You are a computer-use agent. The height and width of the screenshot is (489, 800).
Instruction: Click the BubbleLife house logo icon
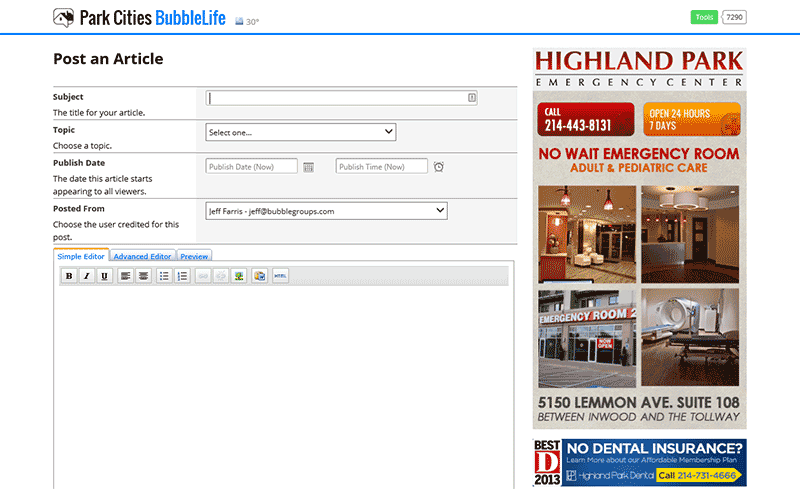(63, 18)
